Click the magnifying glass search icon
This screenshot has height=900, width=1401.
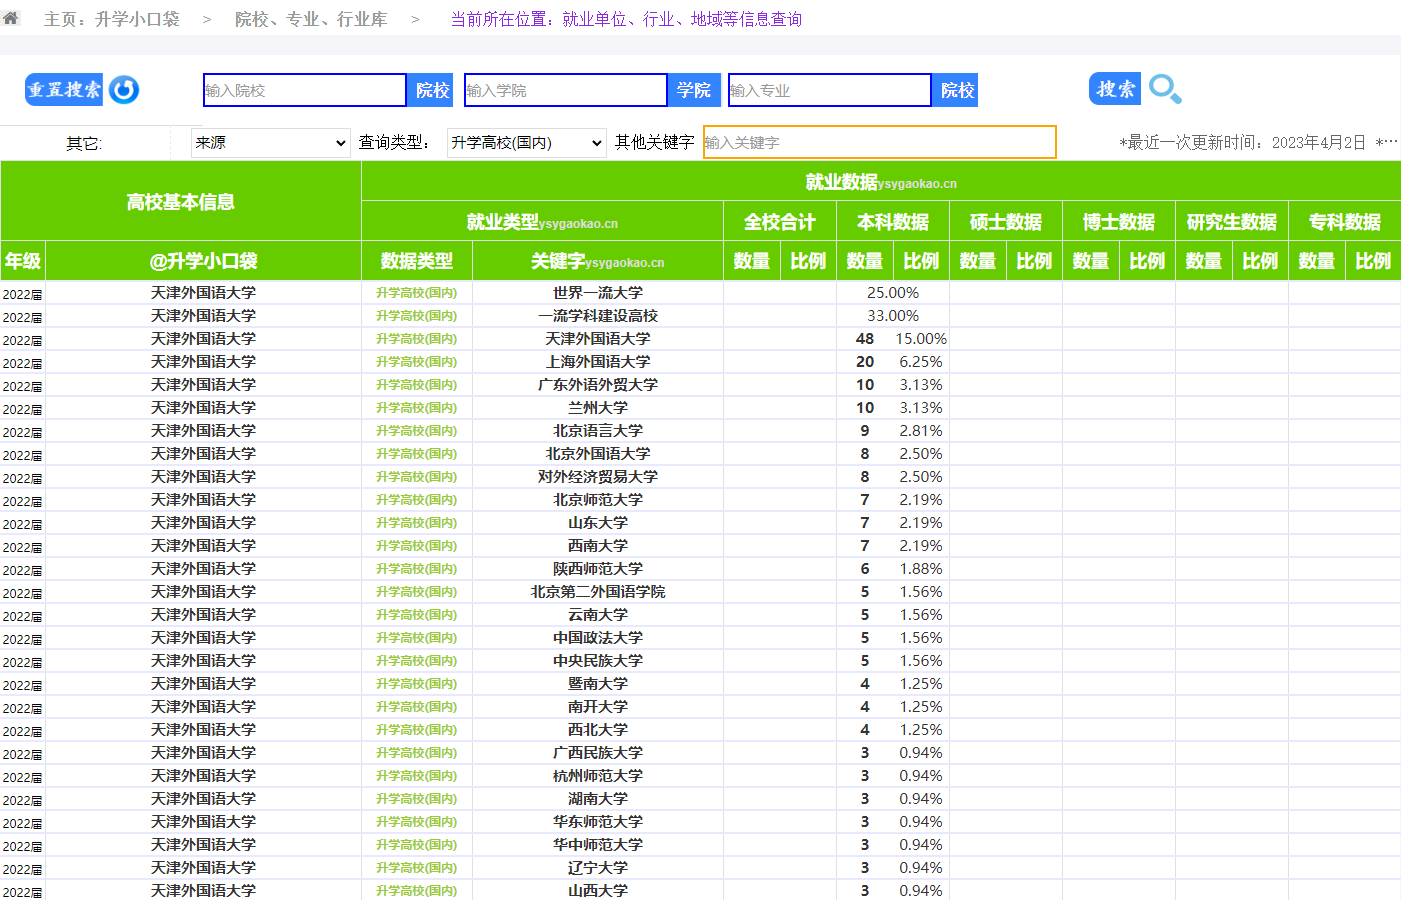[1165, 90]
